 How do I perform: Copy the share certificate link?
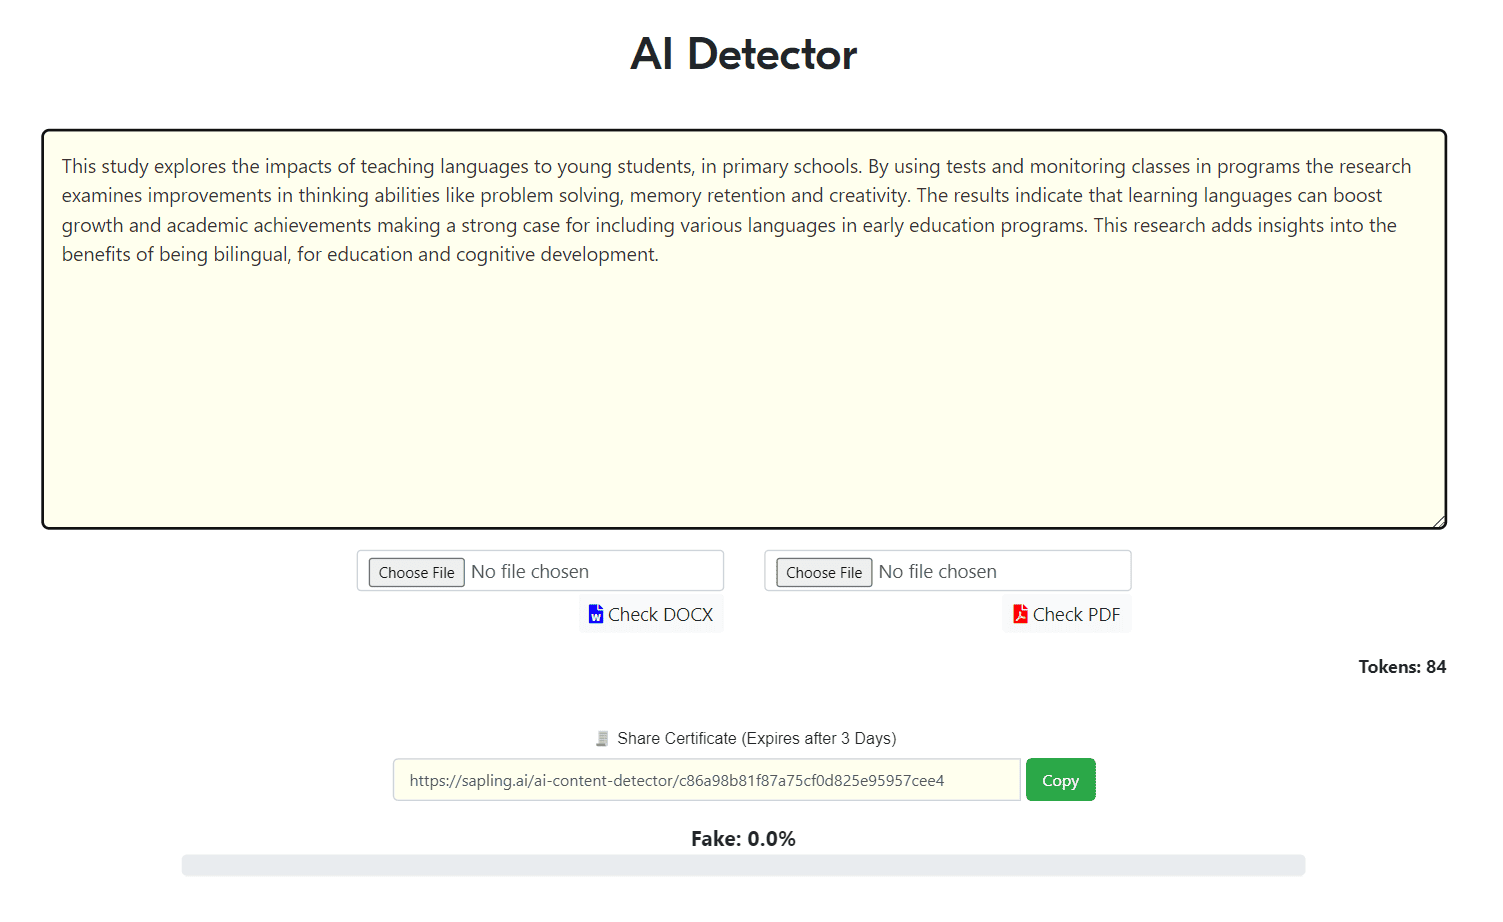coord(1060,780)
